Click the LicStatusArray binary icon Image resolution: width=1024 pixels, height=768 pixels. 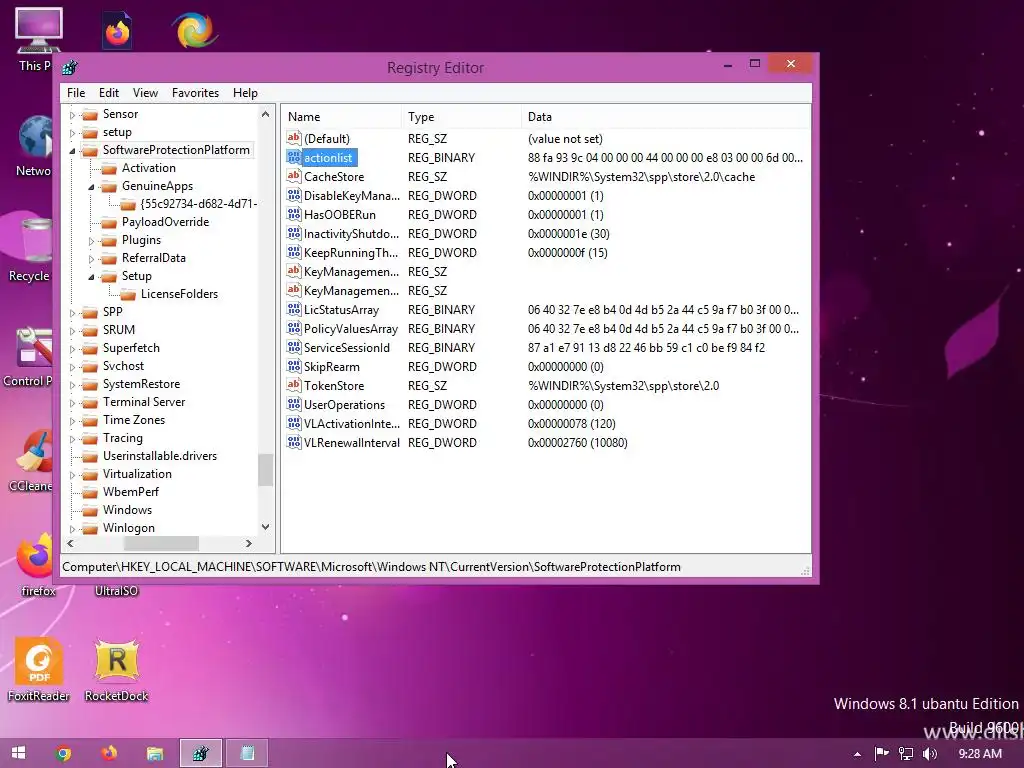pyautogui.click(x=294, y=310)
